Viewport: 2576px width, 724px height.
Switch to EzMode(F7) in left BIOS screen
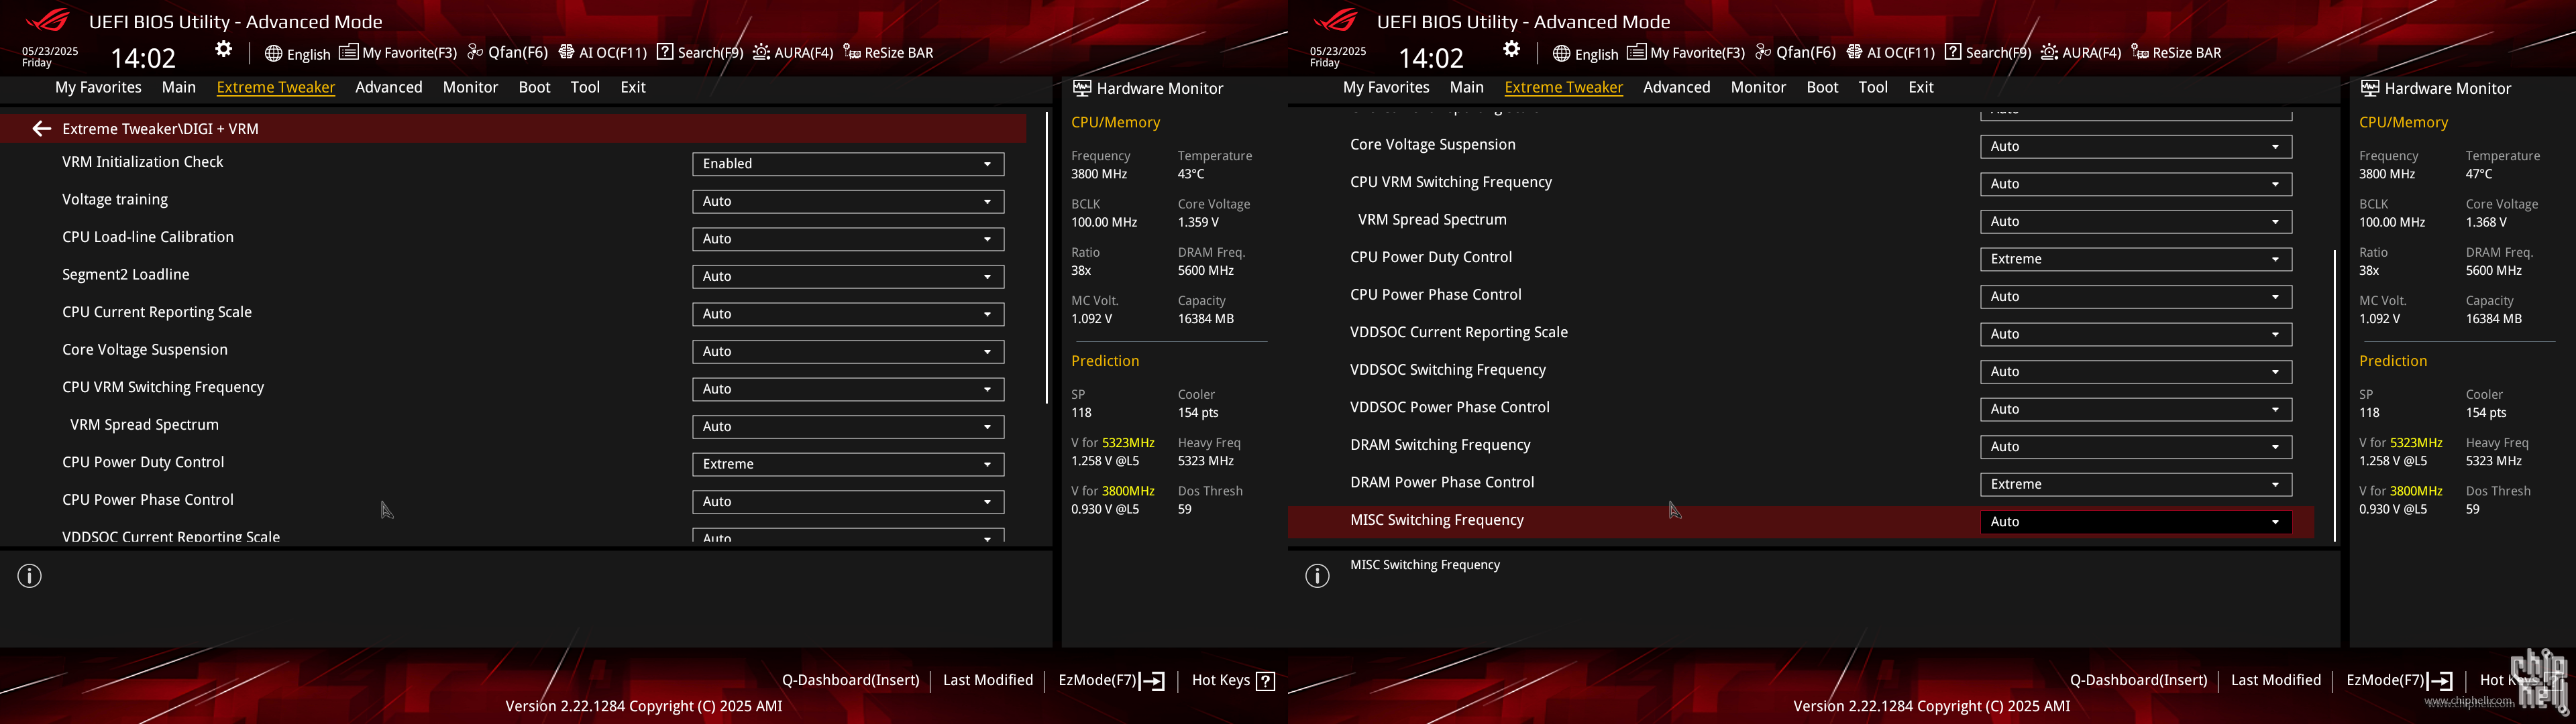click(1111, 681)
